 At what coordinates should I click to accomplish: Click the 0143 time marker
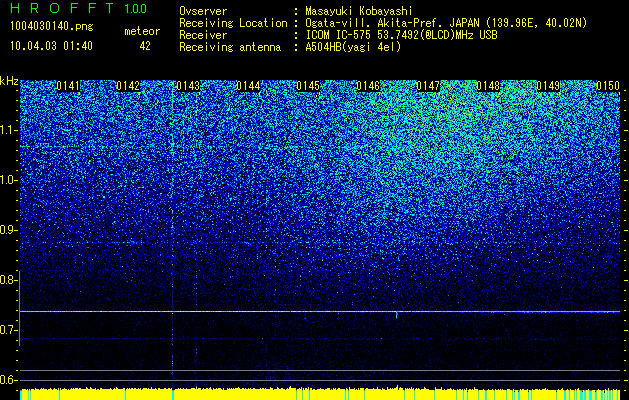tap(188, 86)
